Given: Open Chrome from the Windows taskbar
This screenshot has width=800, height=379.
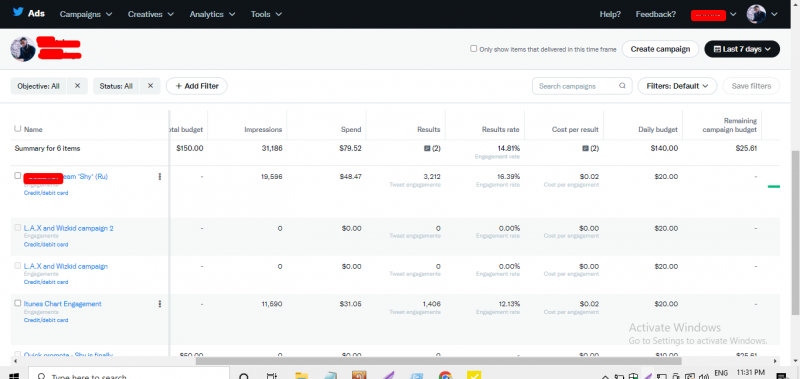Looking at the screenshot, I should pos(445,376).
